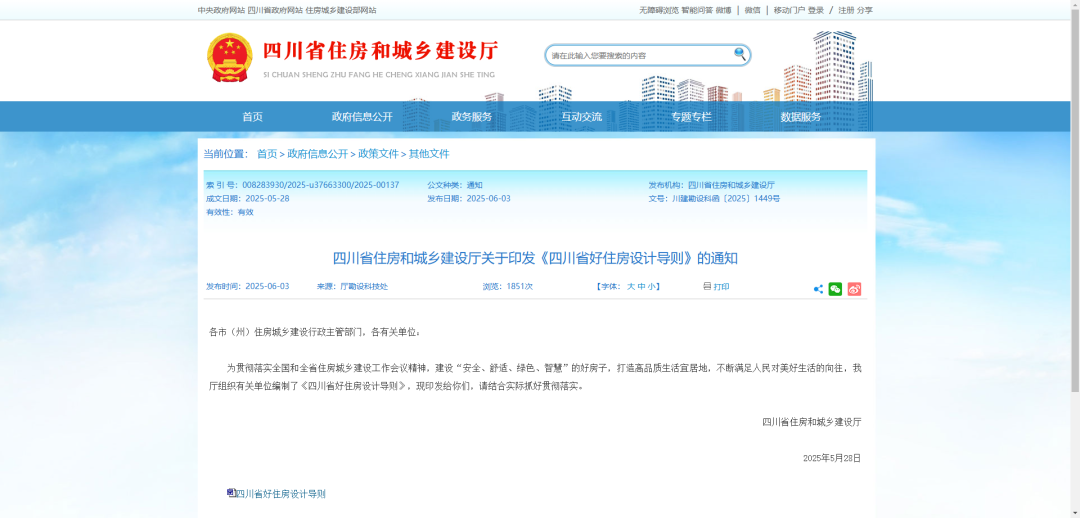Go to 首页 in the breadcrumb
The height and width of the screenshot is (518, 1080).
click(x=267, y=154)
